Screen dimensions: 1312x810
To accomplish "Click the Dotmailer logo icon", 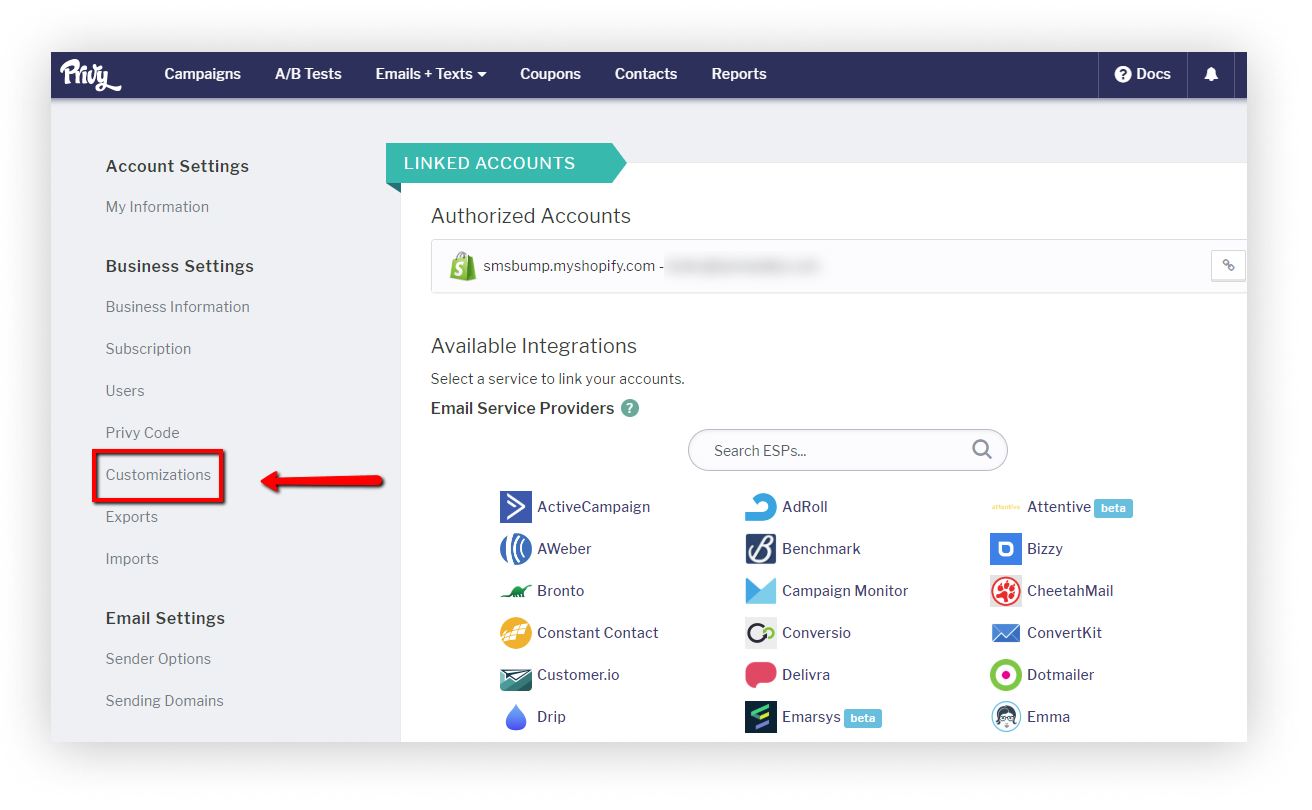I will pyautogui.click(x=1006, y=675).
